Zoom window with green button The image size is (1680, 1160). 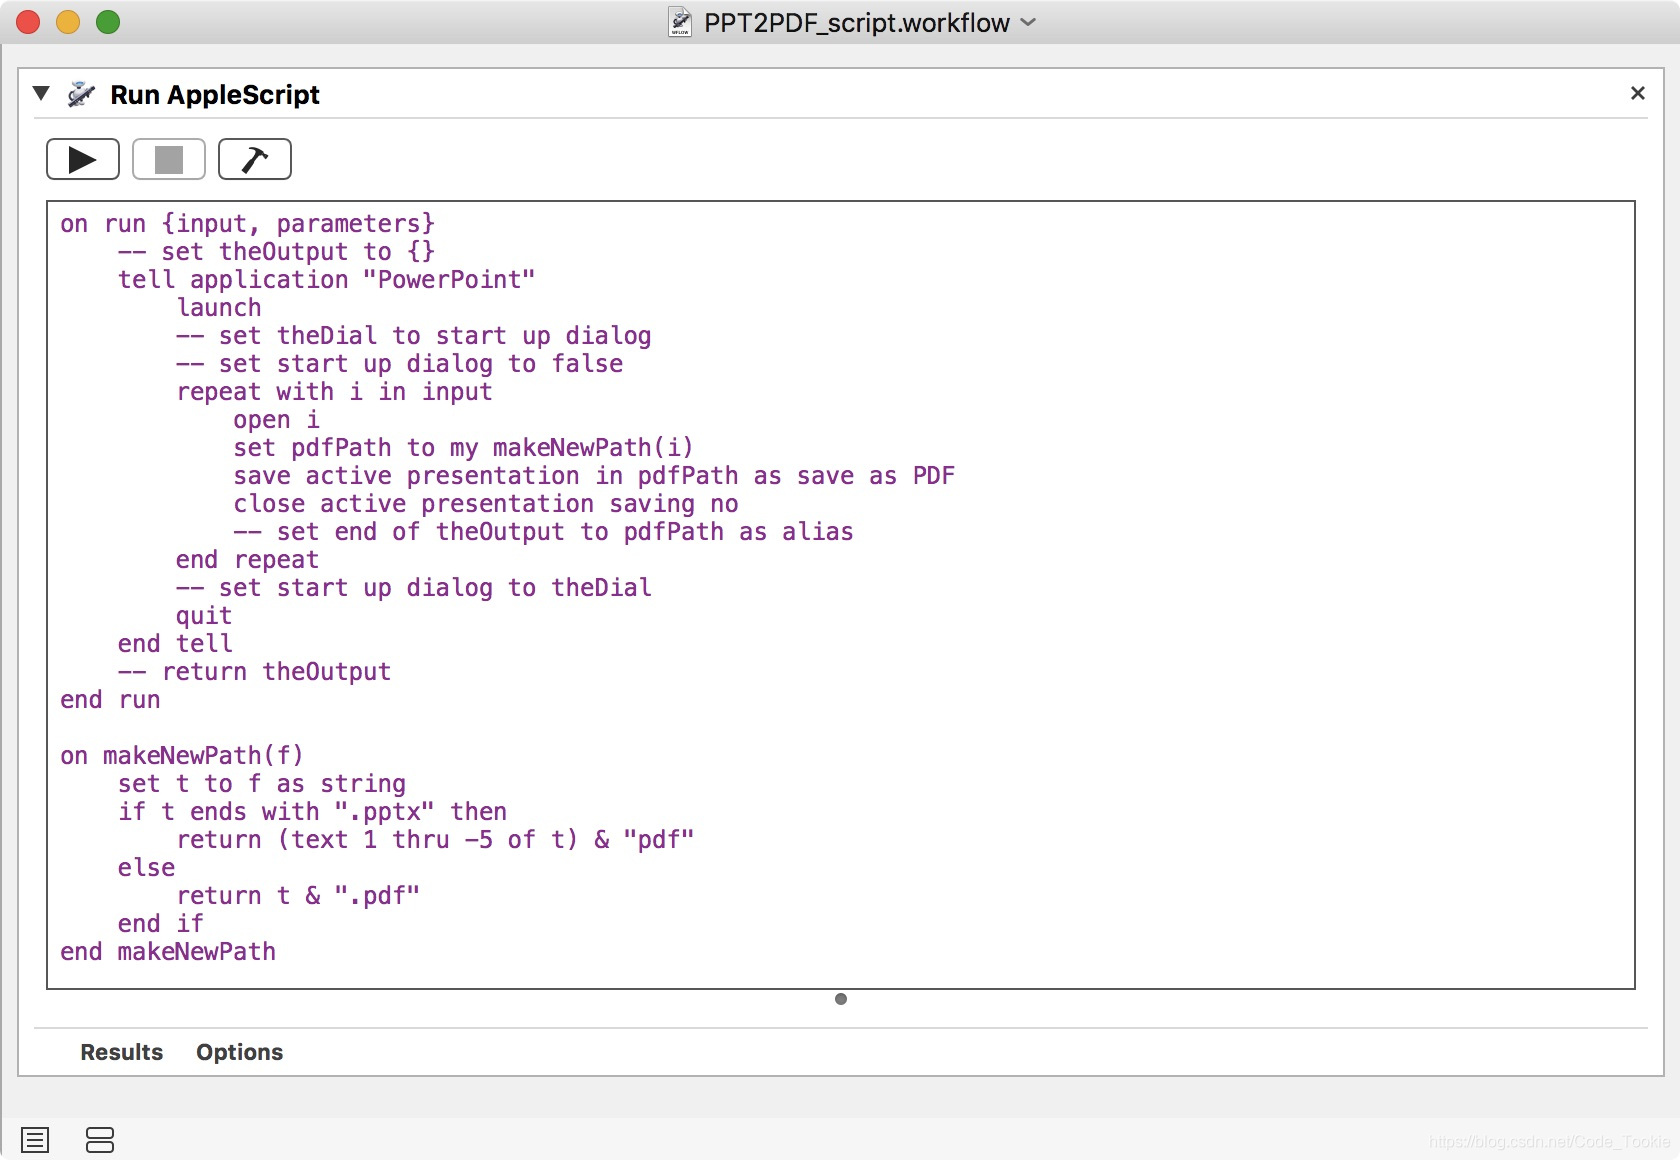(x=108, y=22)
